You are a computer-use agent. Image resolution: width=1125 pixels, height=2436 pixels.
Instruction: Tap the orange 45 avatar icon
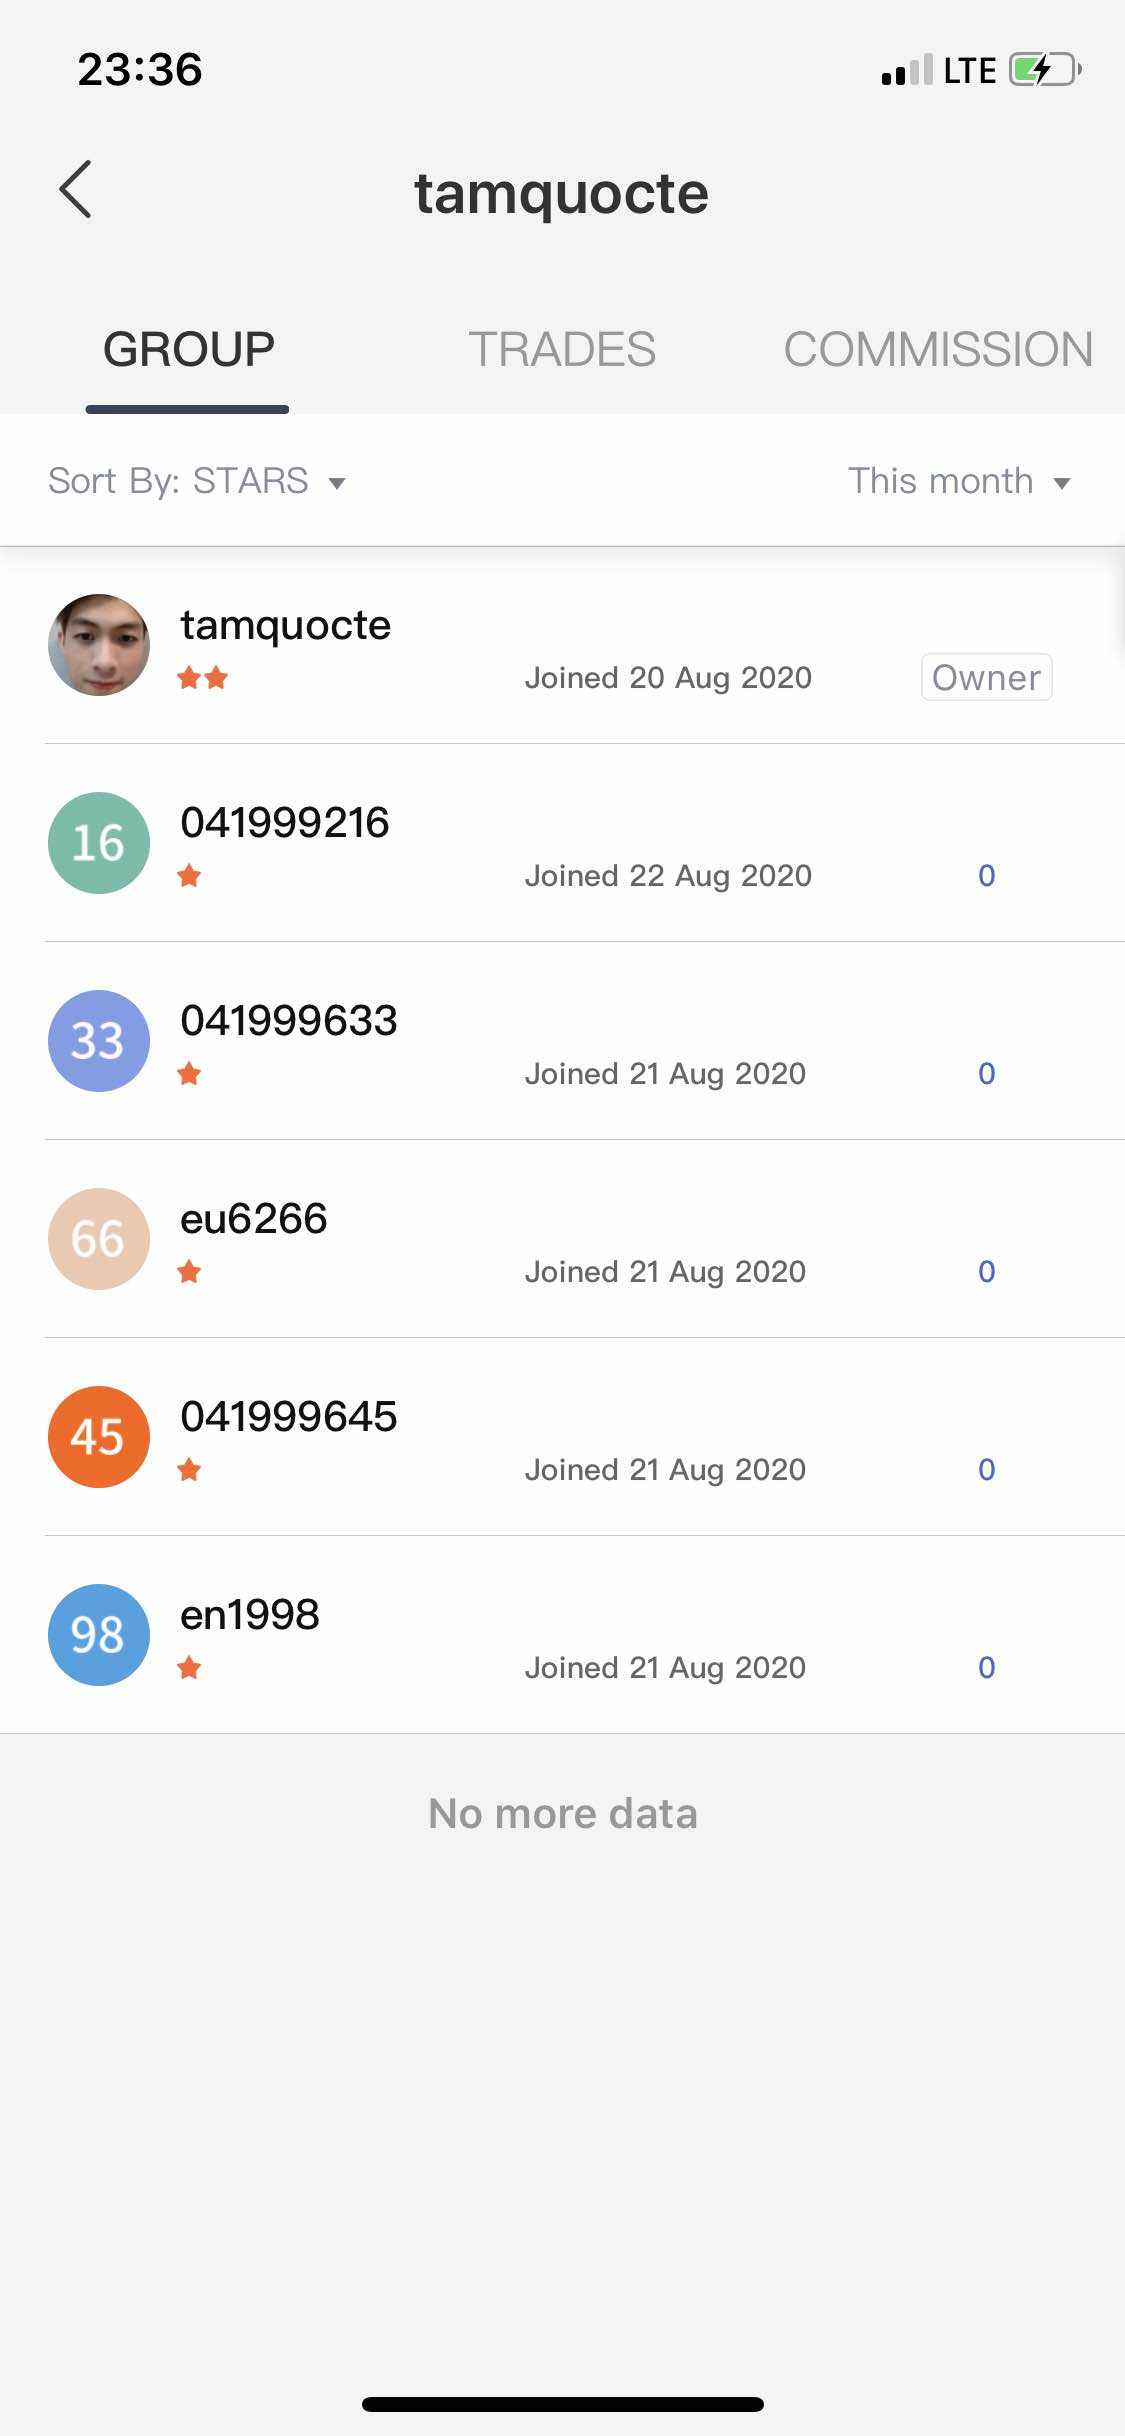tap(99, 1437)
